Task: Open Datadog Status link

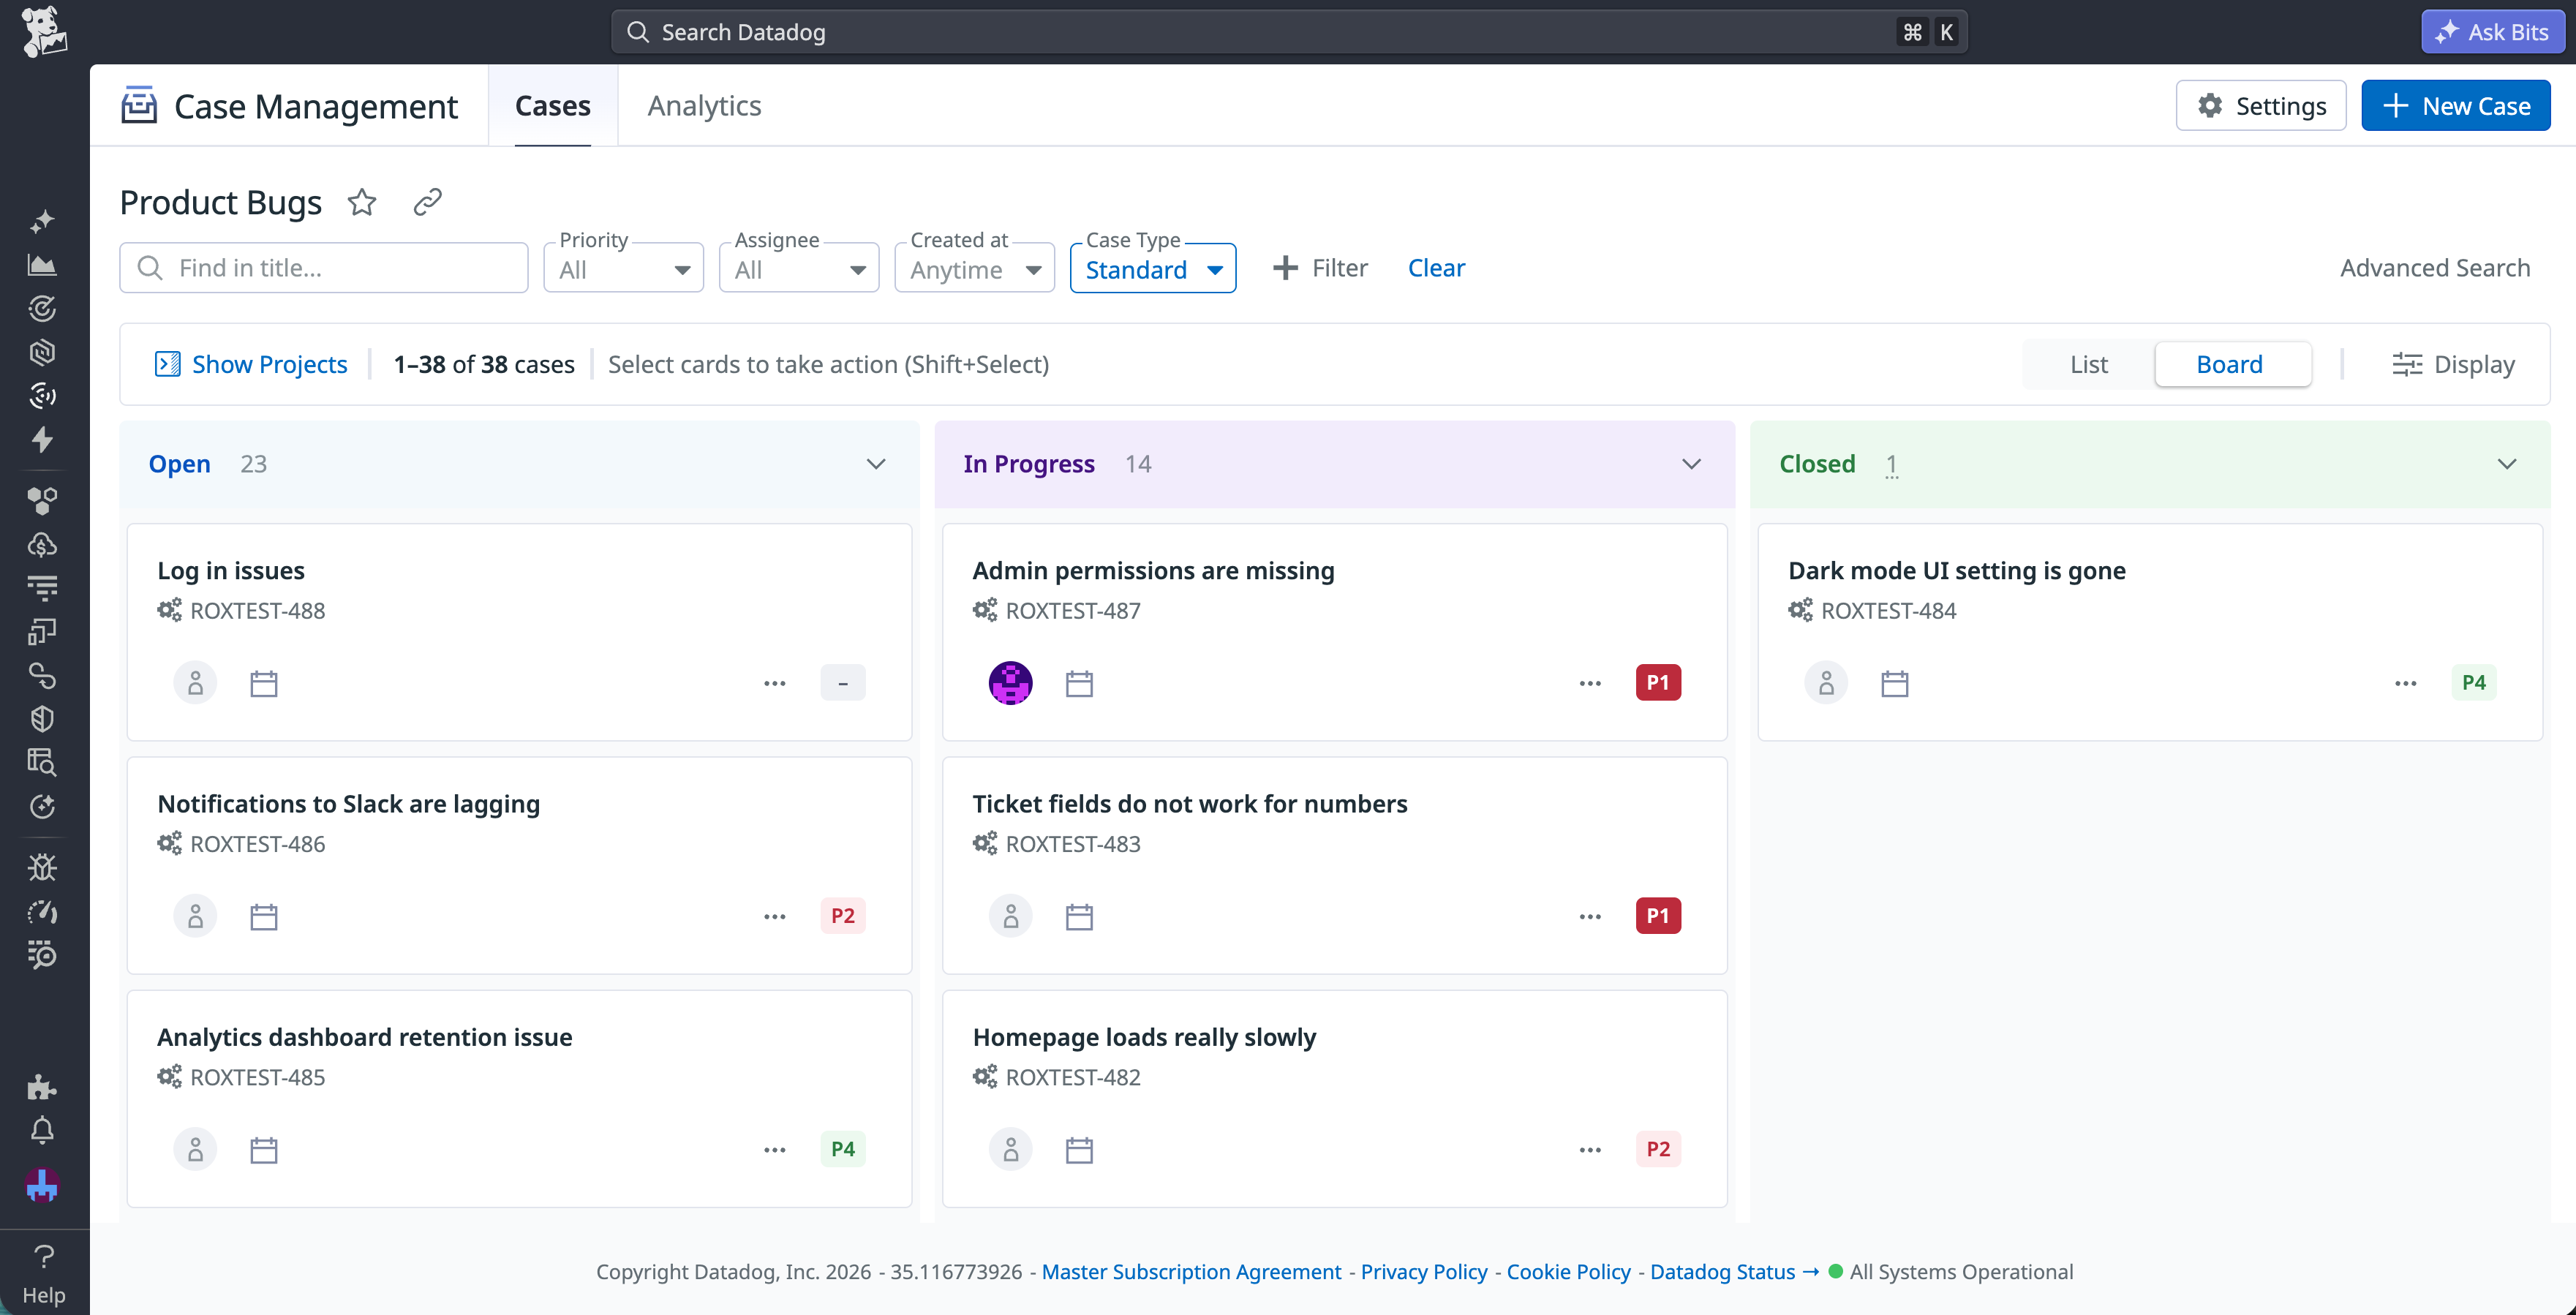Action: [x=1734, y=1272]
